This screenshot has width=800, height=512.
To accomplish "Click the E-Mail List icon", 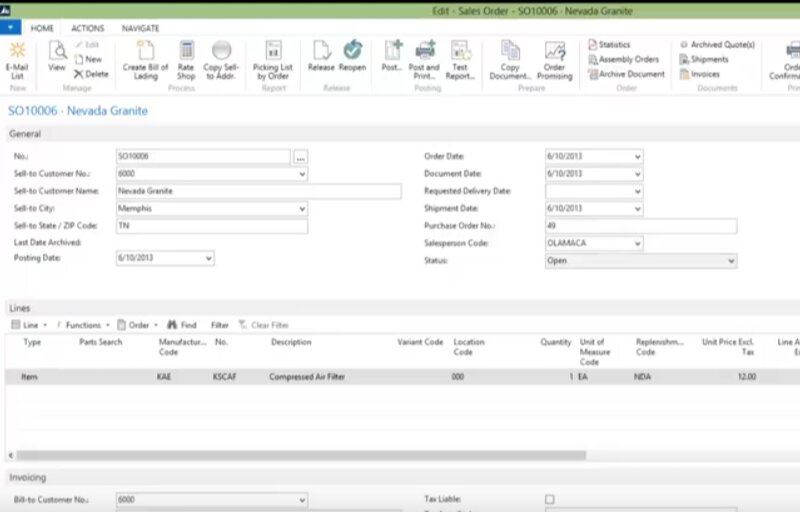I will (x=17, y=58).
